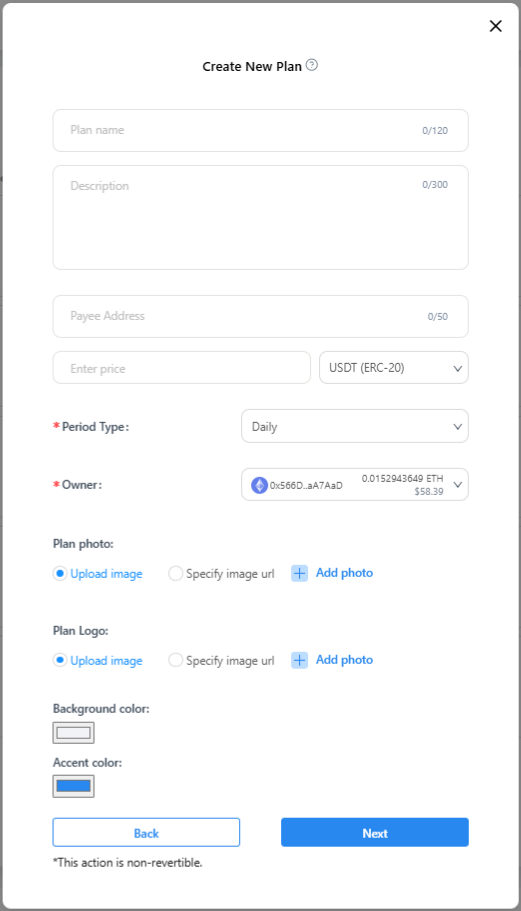The width and height of the screenshot is (521, 911).
Task: Click Add photo link under Plan photo
Action: point(344,573)
